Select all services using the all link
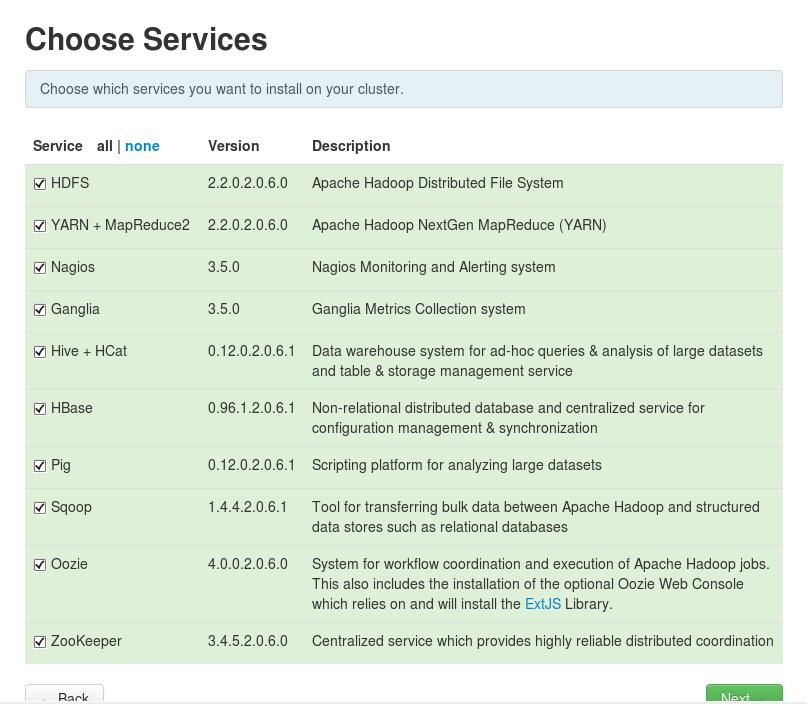This screenshot has width=807, height=704. pyautogui.click(x=105, y=146)
